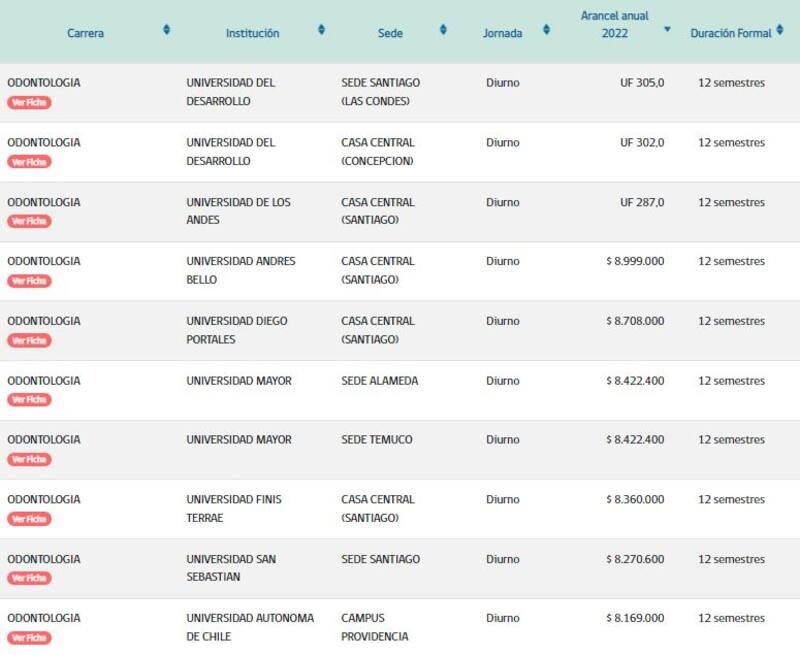Open Ver Ficha for Universidad del Desarrollo Las Condes

tap(29, 102)
